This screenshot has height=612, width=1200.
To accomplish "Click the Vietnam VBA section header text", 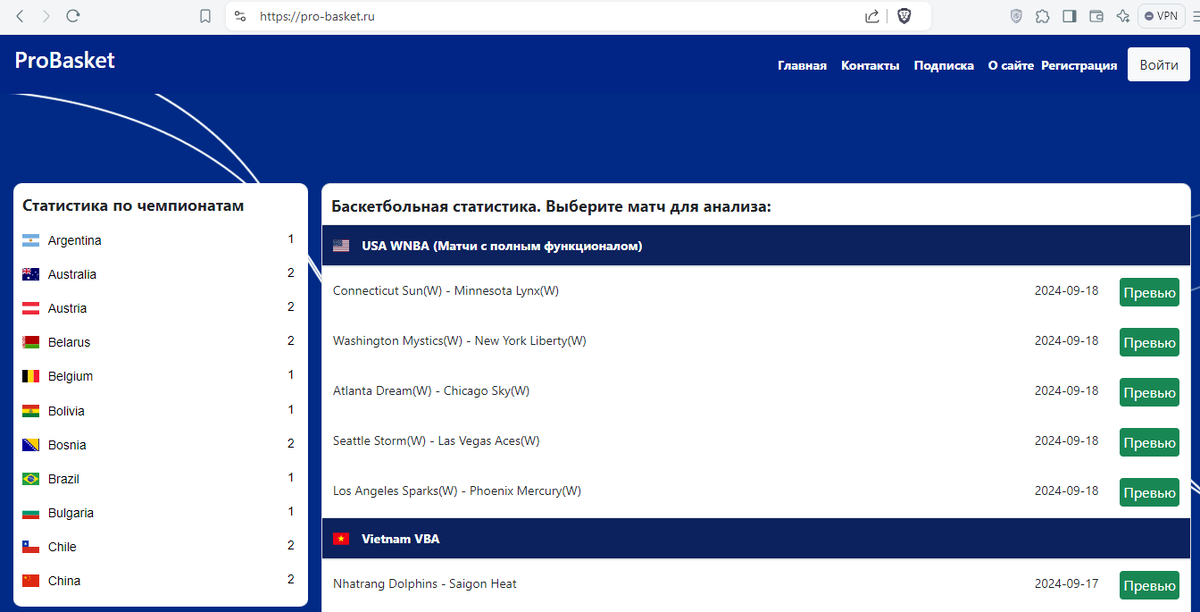I will click(400, 539).
